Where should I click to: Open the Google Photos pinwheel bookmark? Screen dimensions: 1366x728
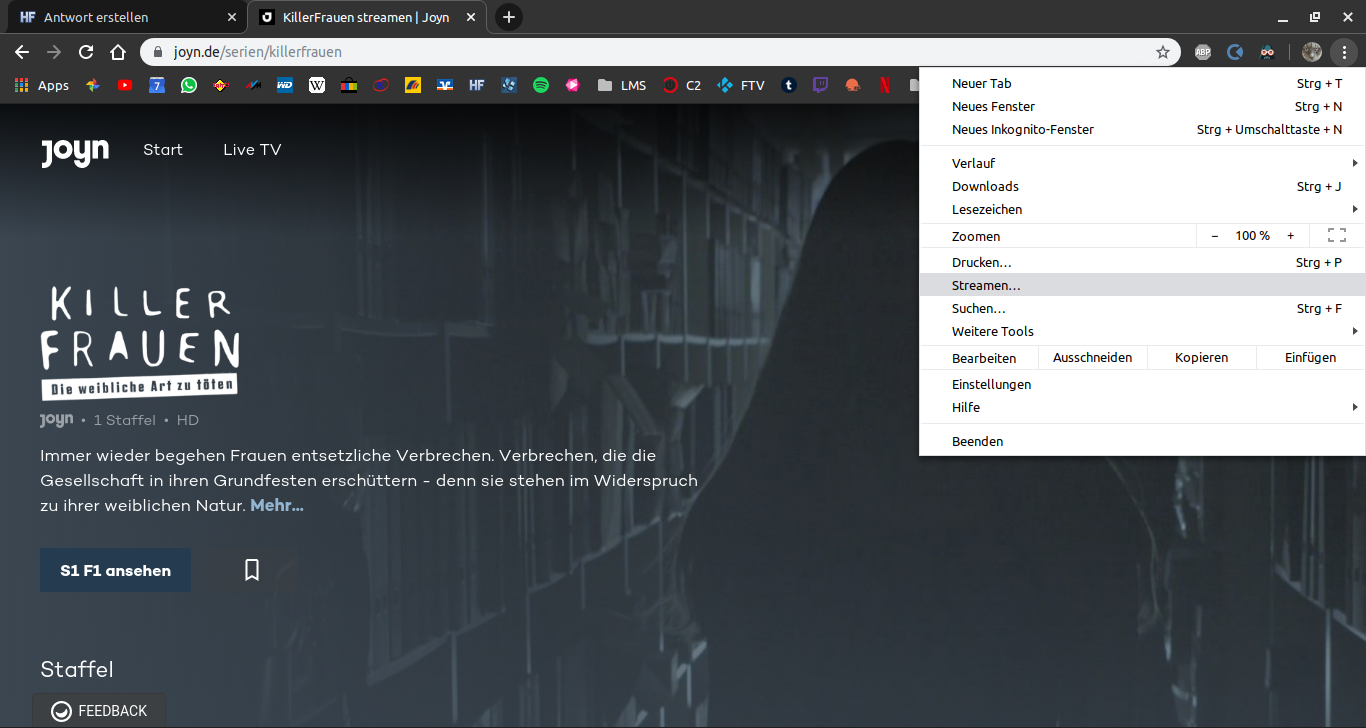pyautogui.click(x=92, y=86)
